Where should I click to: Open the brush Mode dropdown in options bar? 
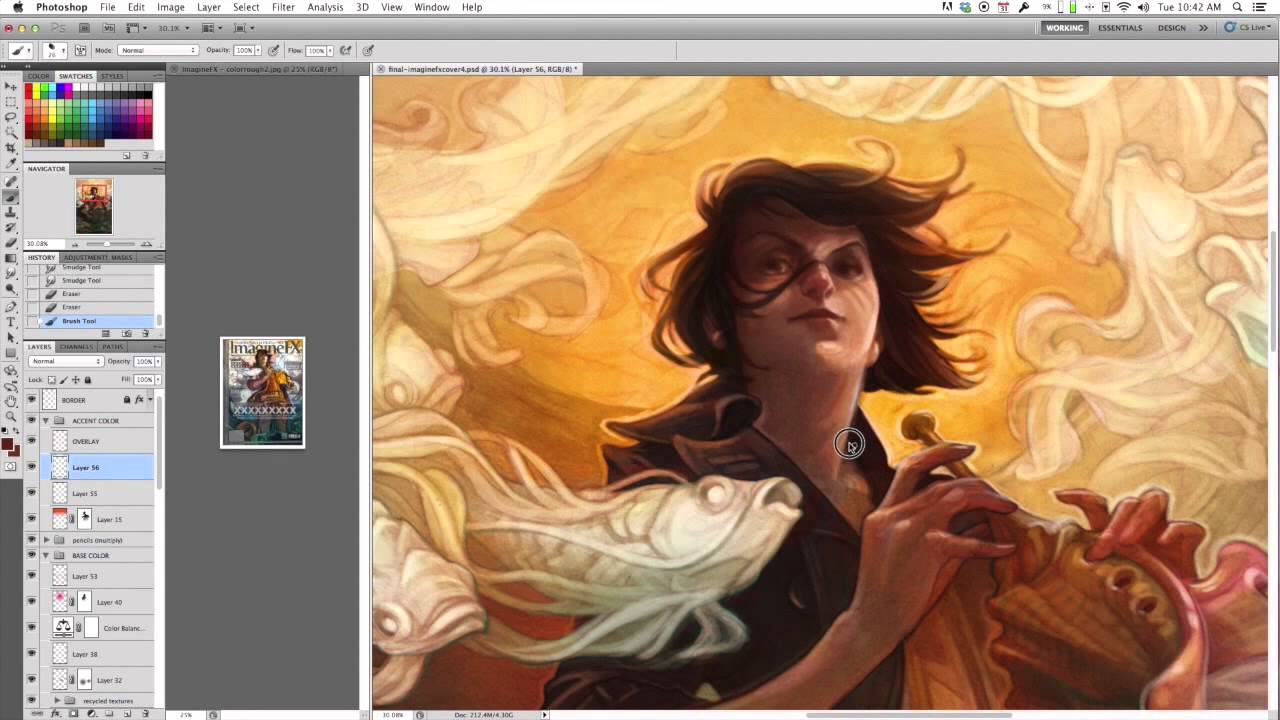[158, 50]
